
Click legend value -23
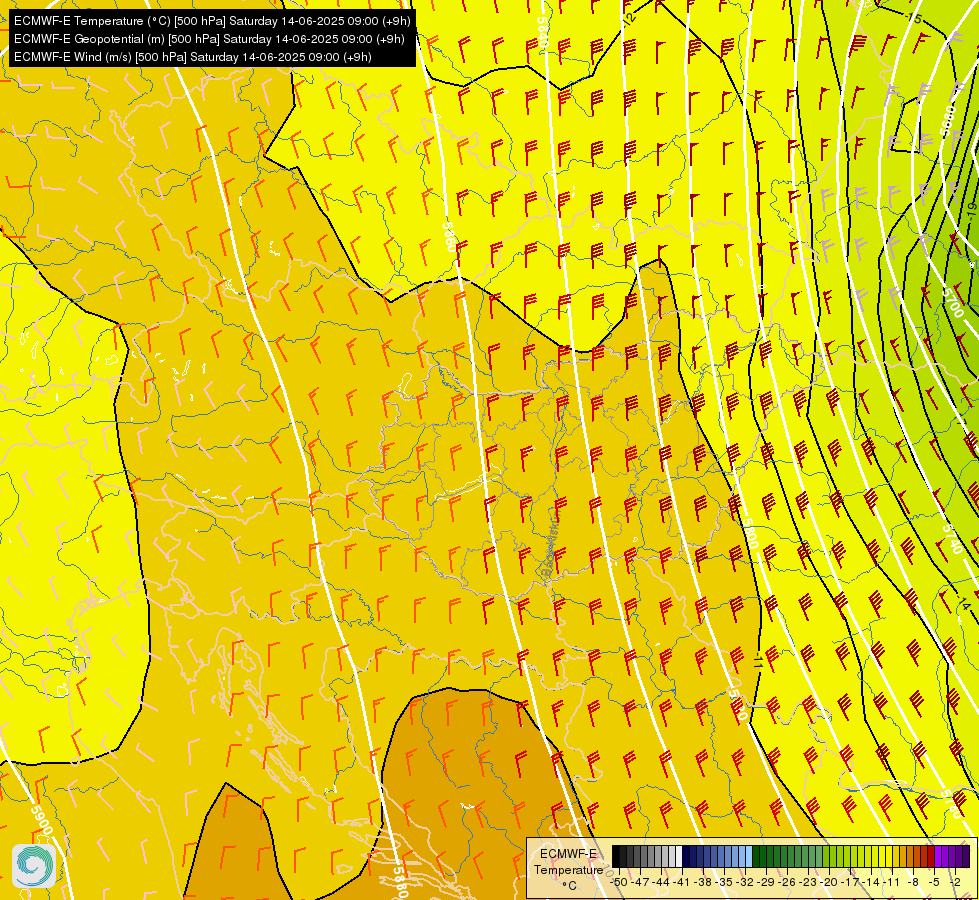[x=808, y=882]
